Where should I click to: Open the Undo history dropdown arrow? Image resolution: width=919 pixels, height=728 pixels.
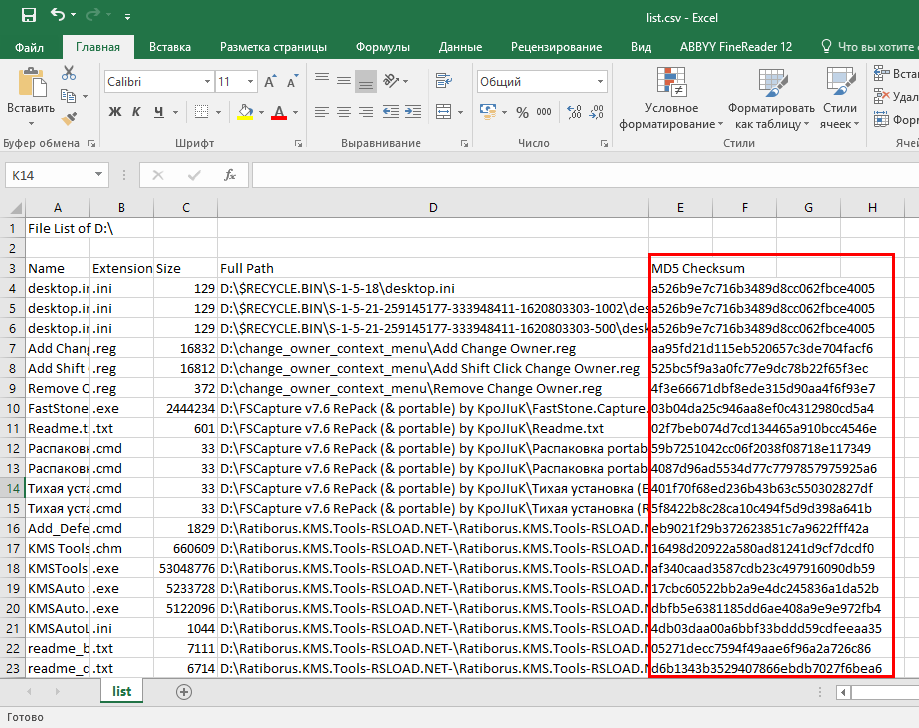[x=73, y=15]
